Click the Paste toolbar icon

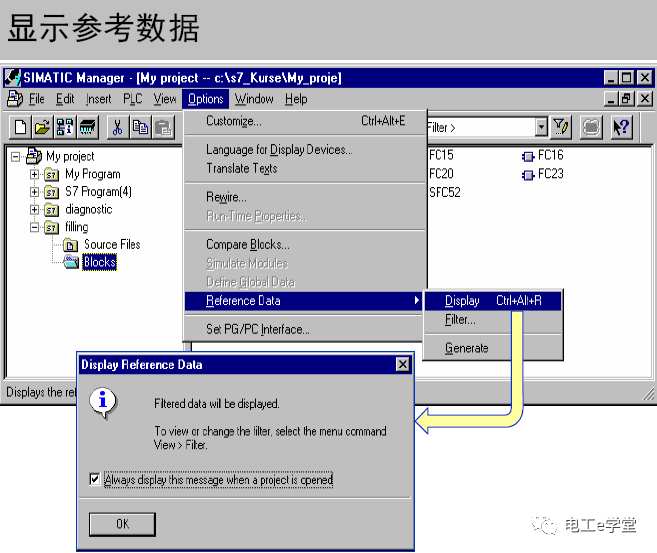coord(163,127)
